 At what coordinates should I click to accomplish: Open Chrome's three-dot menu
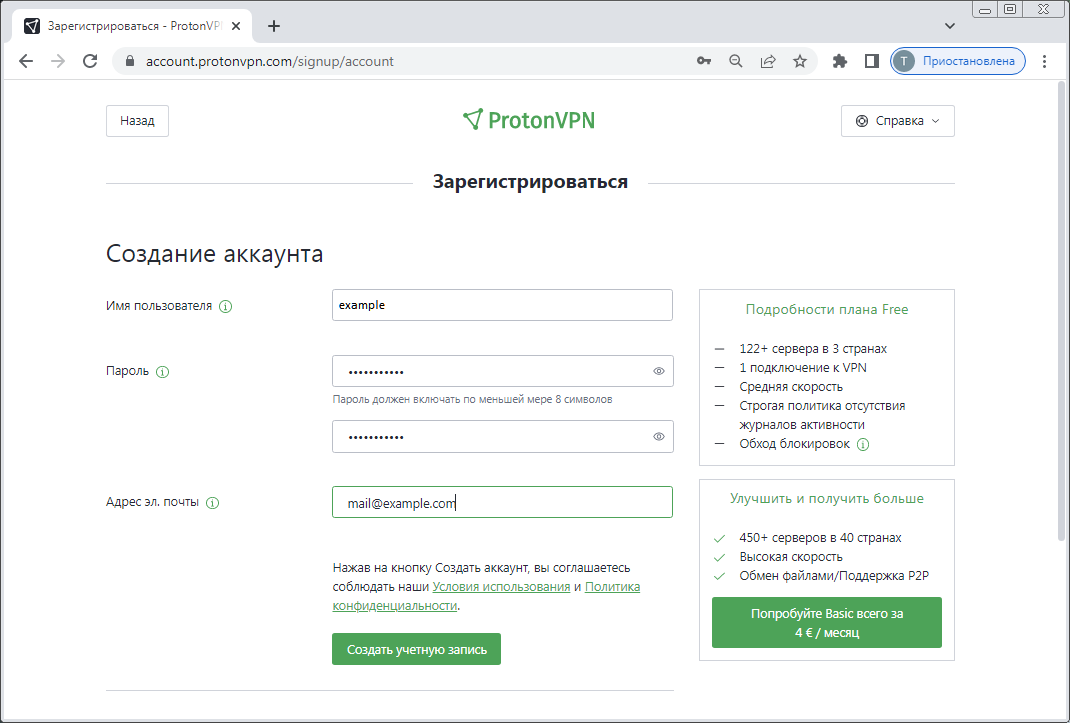(x=1044, y=61)
